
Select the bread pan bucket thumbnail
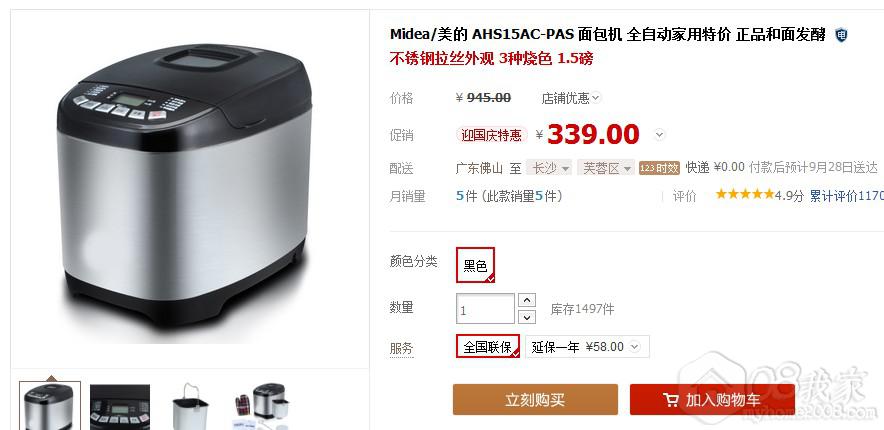[189, 407]
